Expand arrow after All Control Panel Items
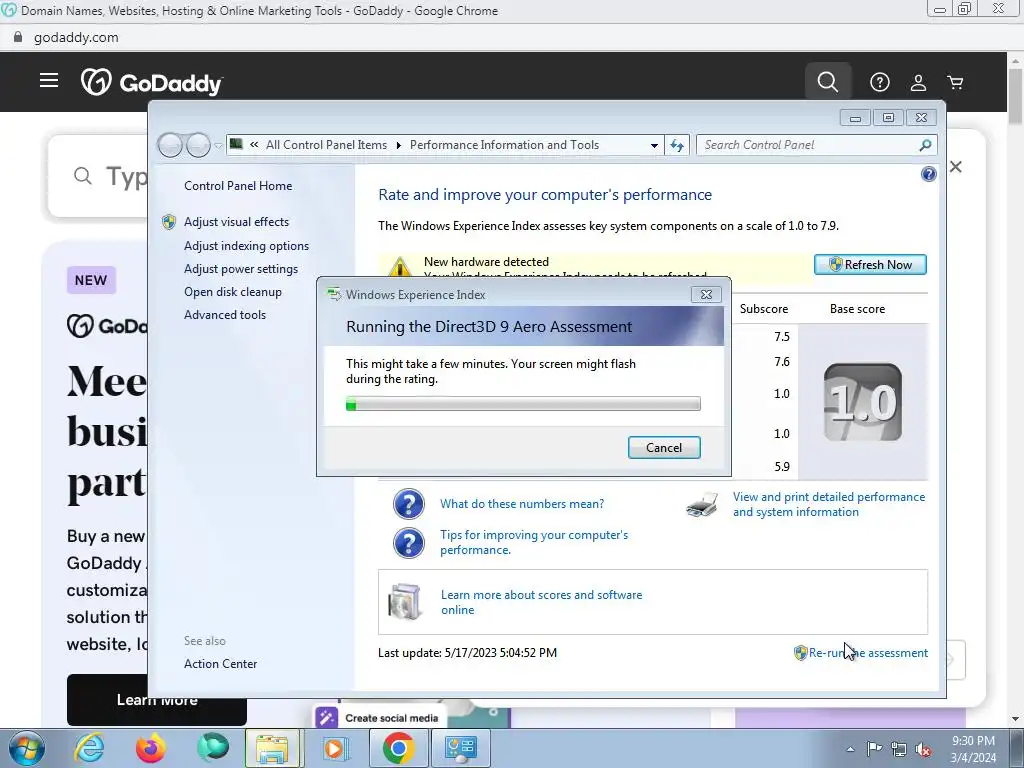The height and width of the screenshot is (768, 1024). (398, 145)
